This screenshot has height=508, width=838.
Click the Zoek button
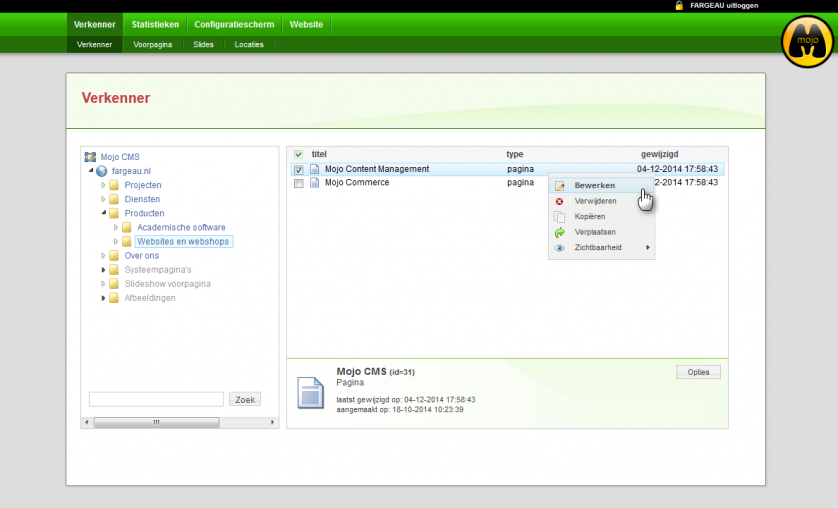point(245,400)
